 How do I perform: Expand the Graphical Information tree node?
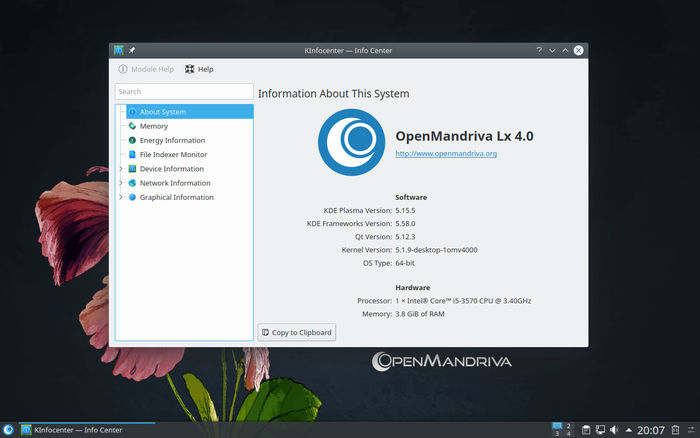pyautogui.click(x=121, y=197)
